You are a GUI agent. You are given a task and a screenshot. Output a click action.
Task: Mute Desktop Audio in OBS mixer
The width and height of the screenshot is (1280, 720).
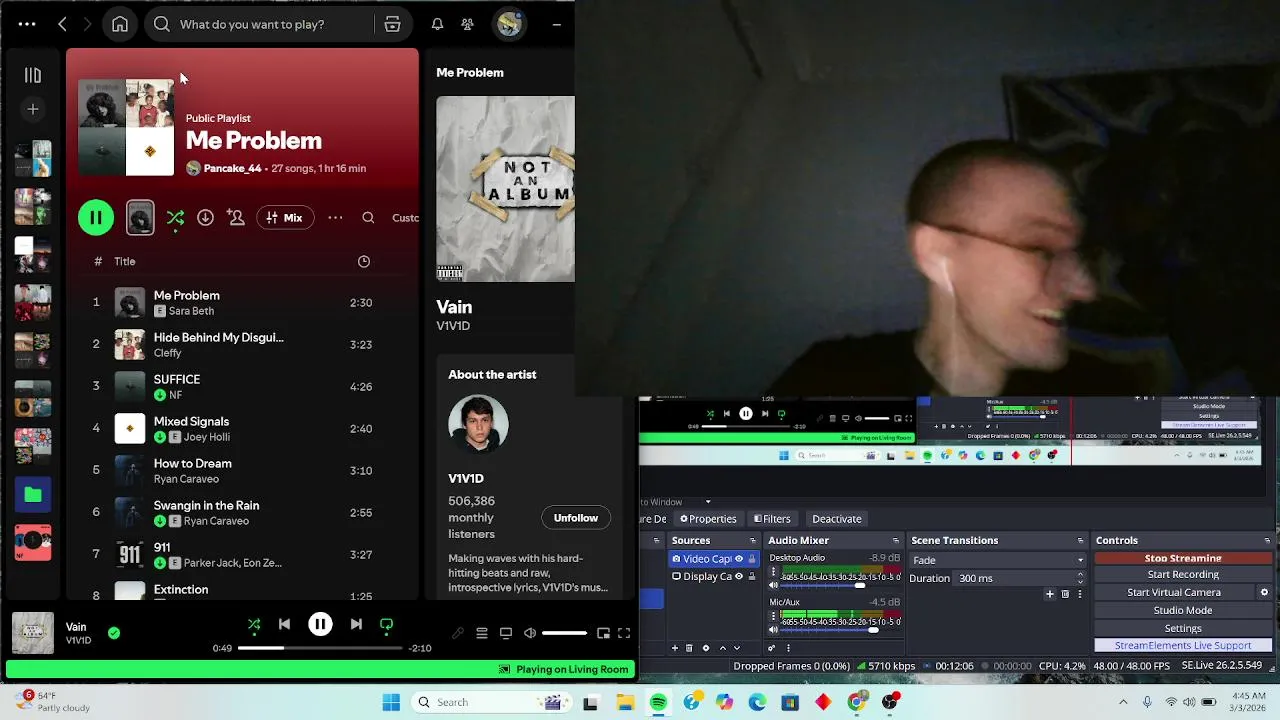[x=773, y=585]
